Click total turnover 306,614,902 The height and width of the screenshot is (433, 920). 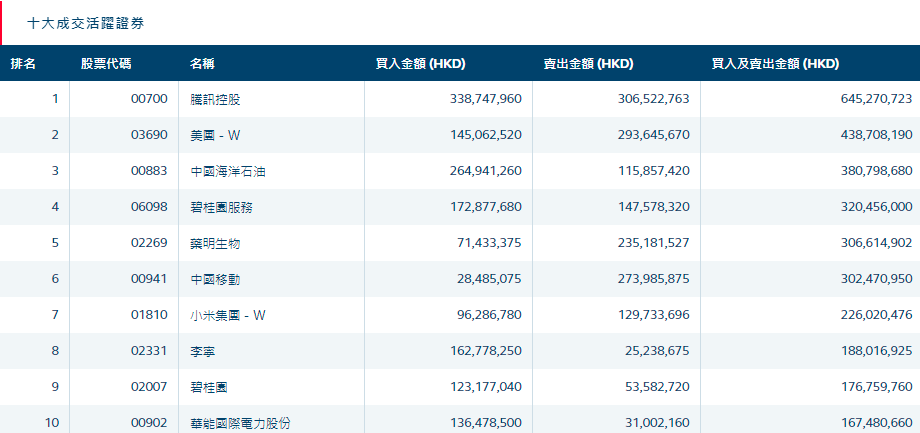[877, 242]
